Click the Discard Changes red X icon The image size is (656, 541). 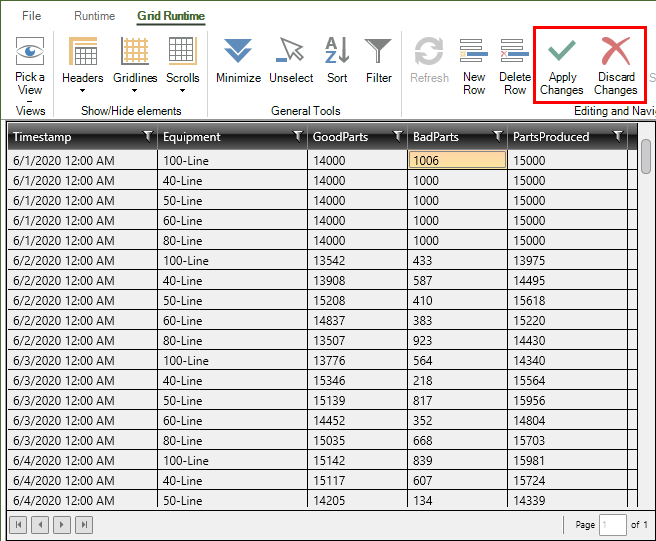[x=615, y=52]
